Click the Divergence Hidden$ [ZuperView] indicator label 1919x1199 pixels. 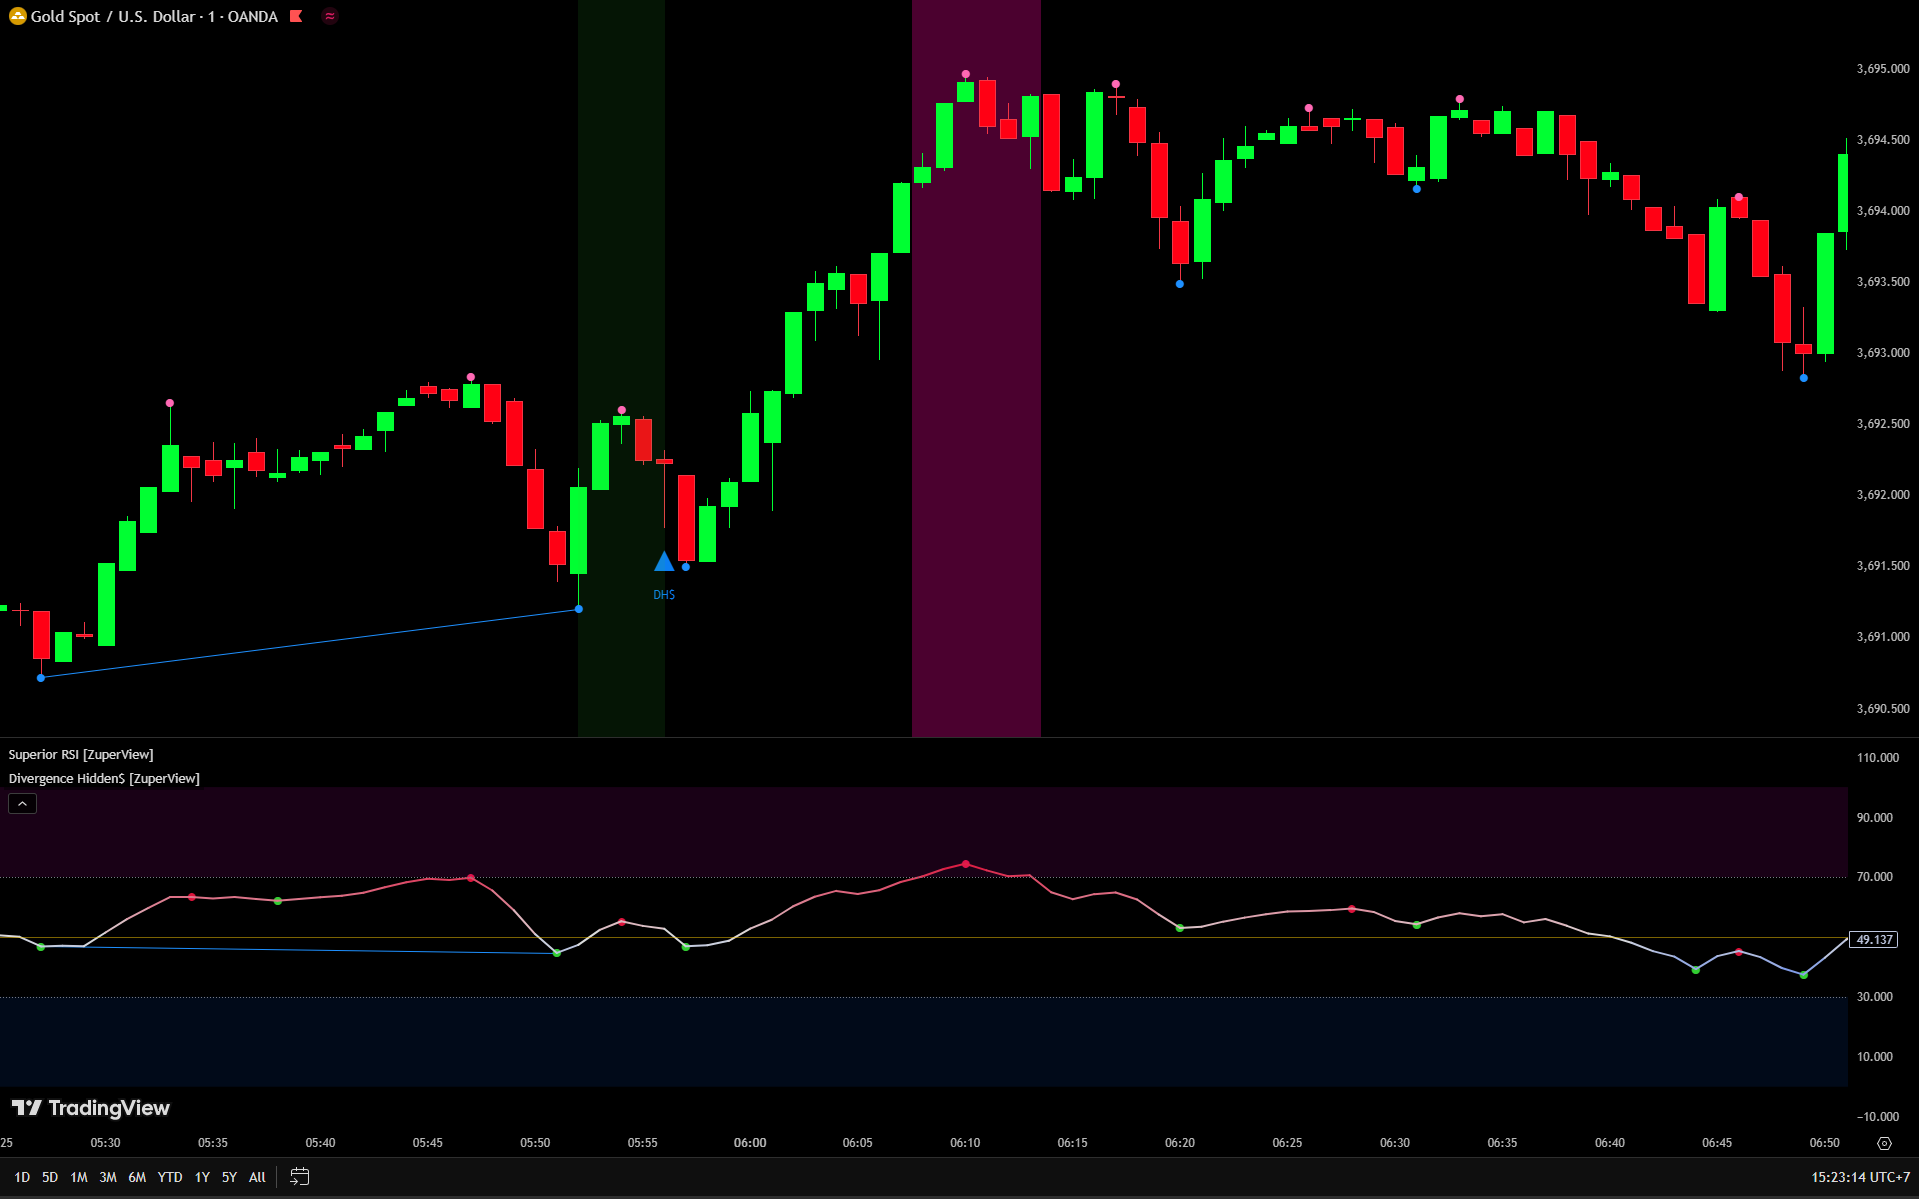pyautogui.click(x=104, y=779)
